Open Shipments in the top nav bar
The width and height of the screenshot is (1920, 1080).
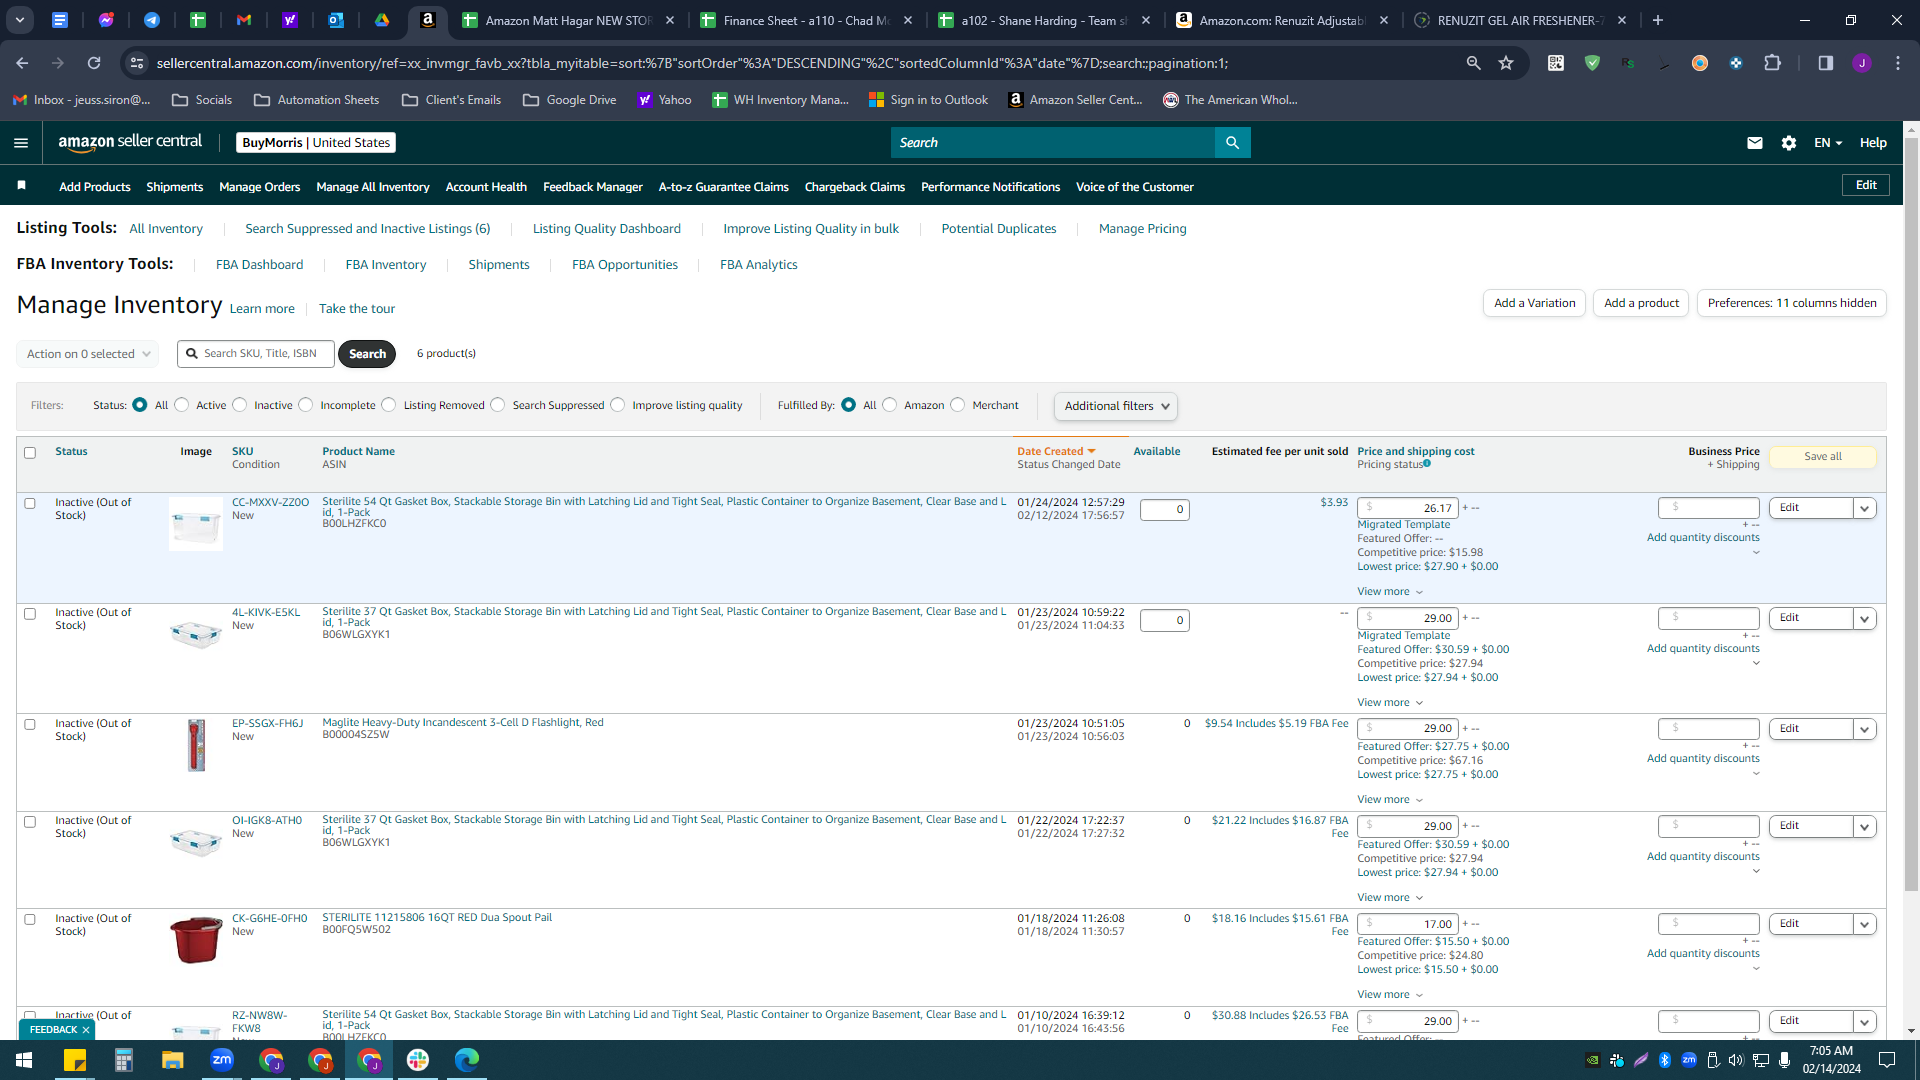174,187
